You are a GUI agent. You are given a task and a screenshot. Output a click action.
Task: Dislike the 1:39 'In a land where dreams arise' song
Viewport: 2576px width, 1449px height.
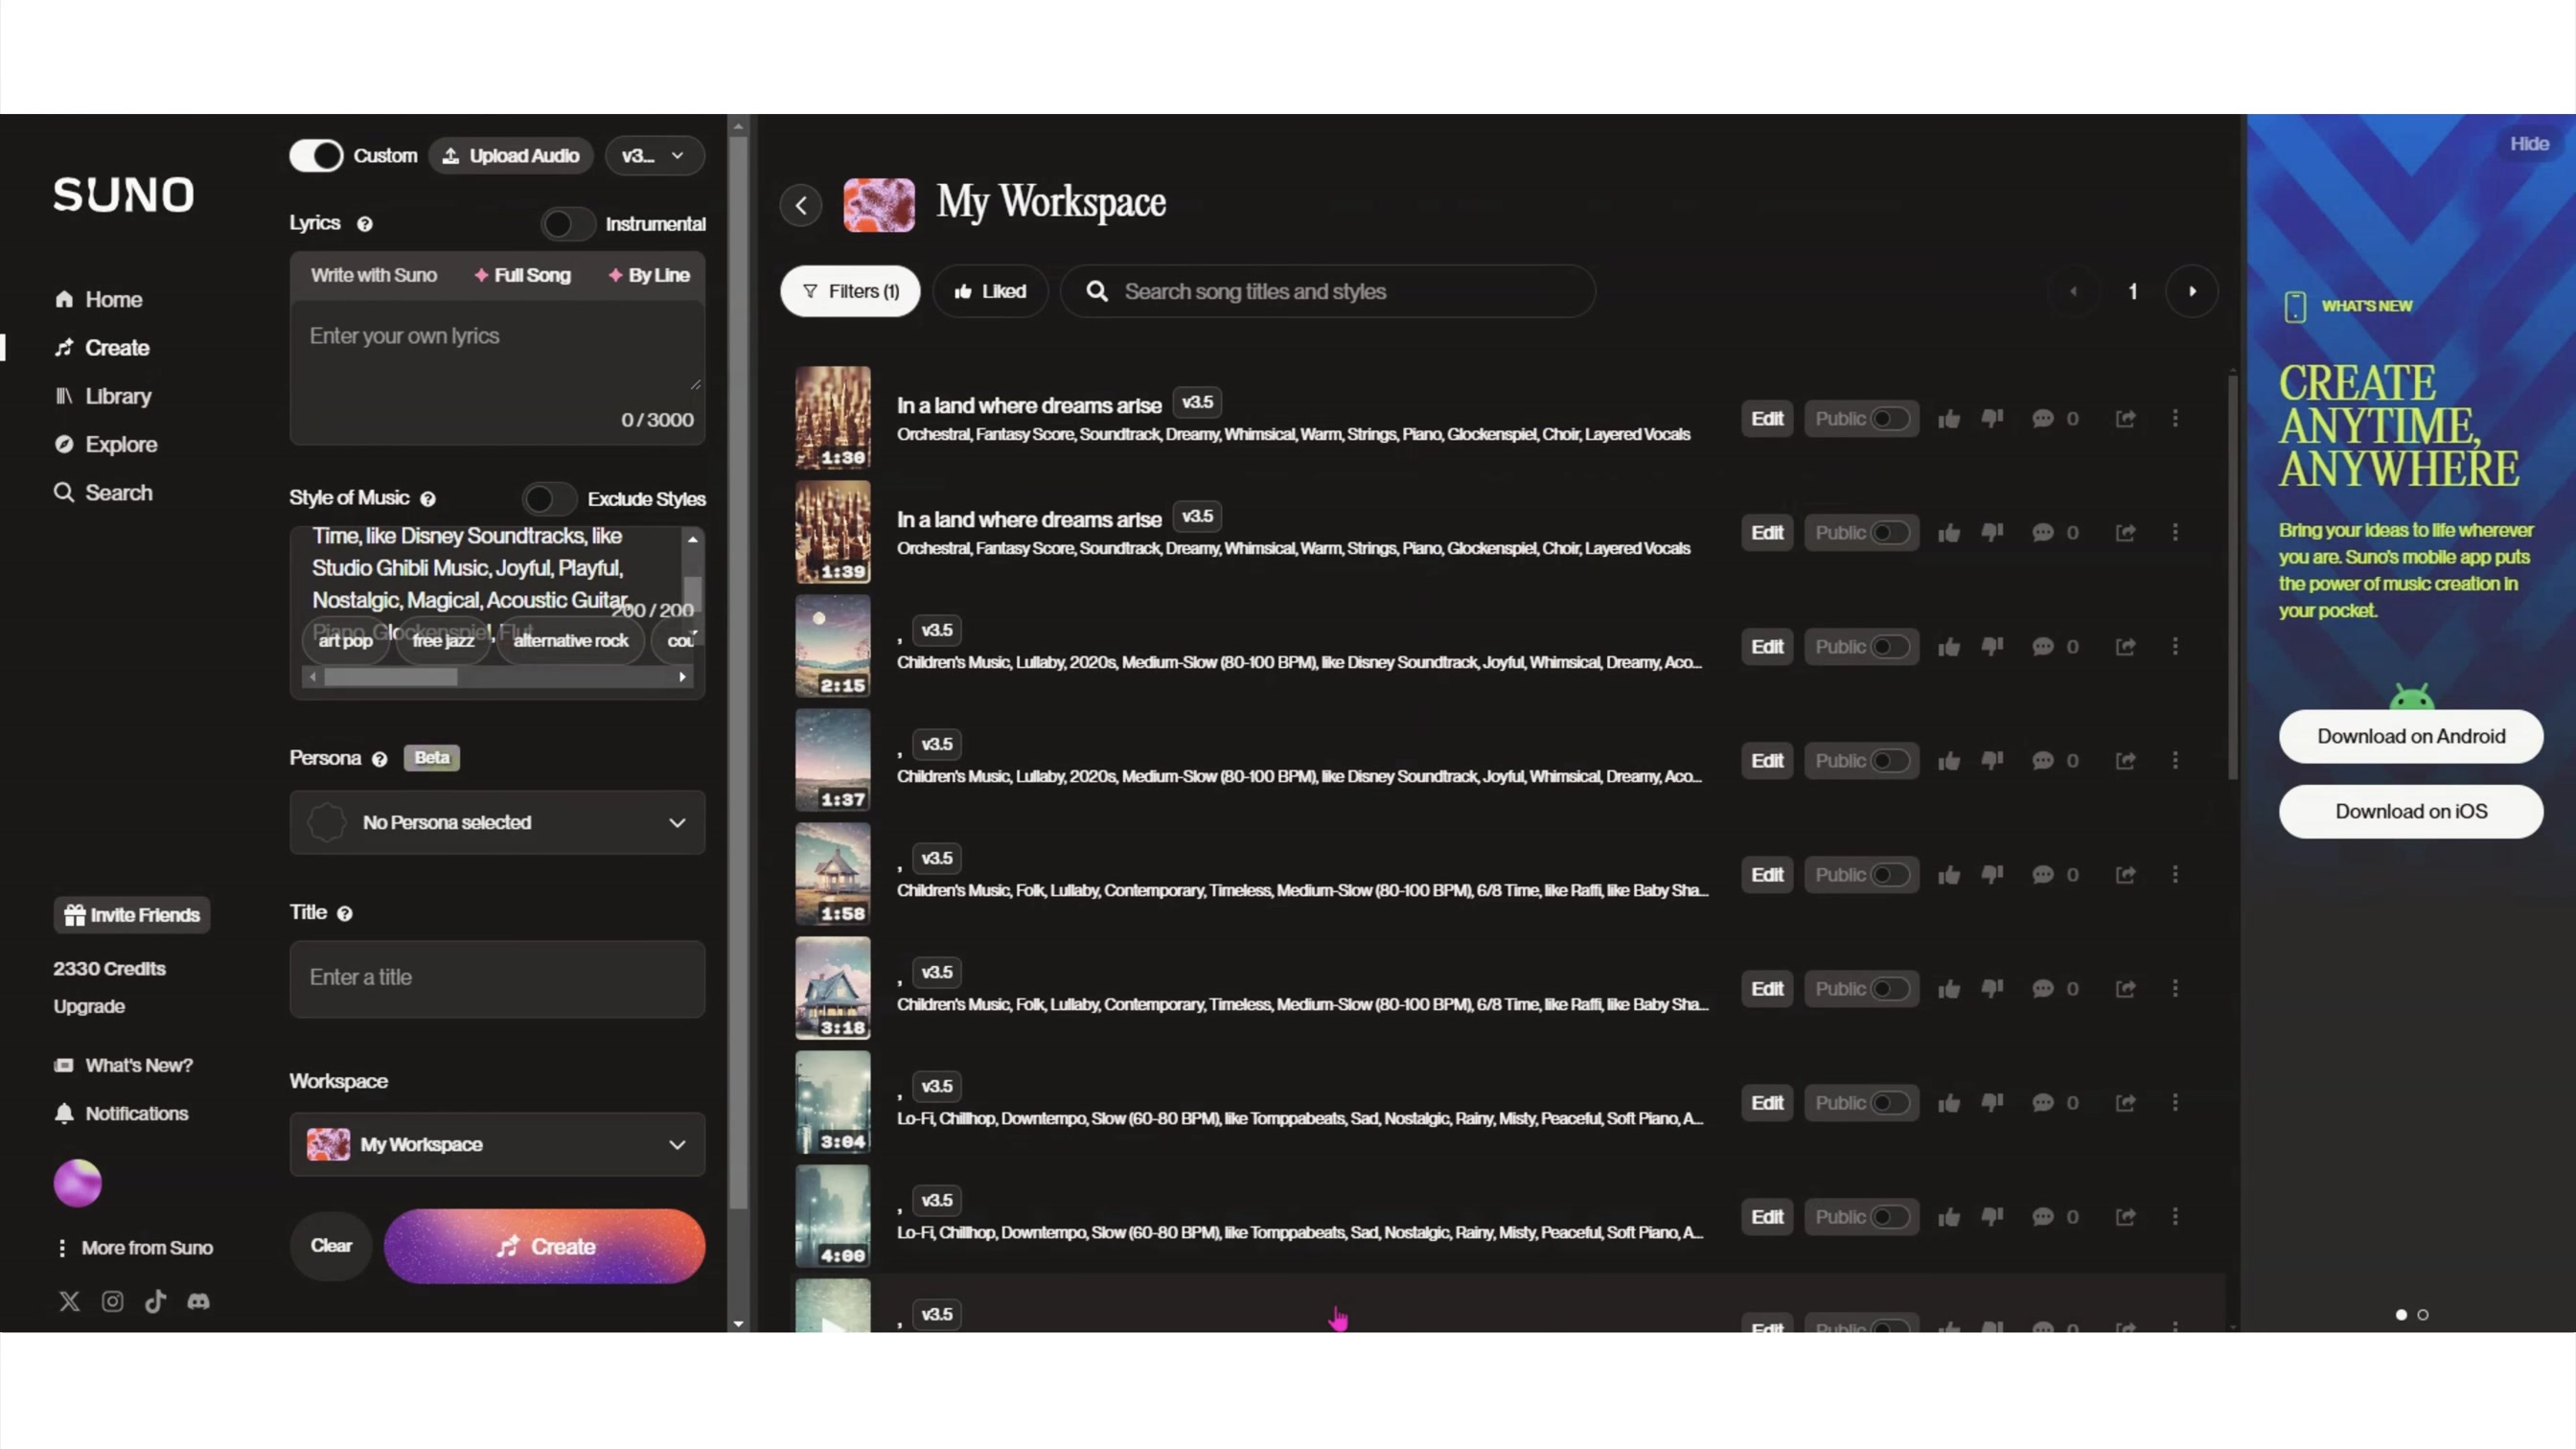(x=1993, y=533)
